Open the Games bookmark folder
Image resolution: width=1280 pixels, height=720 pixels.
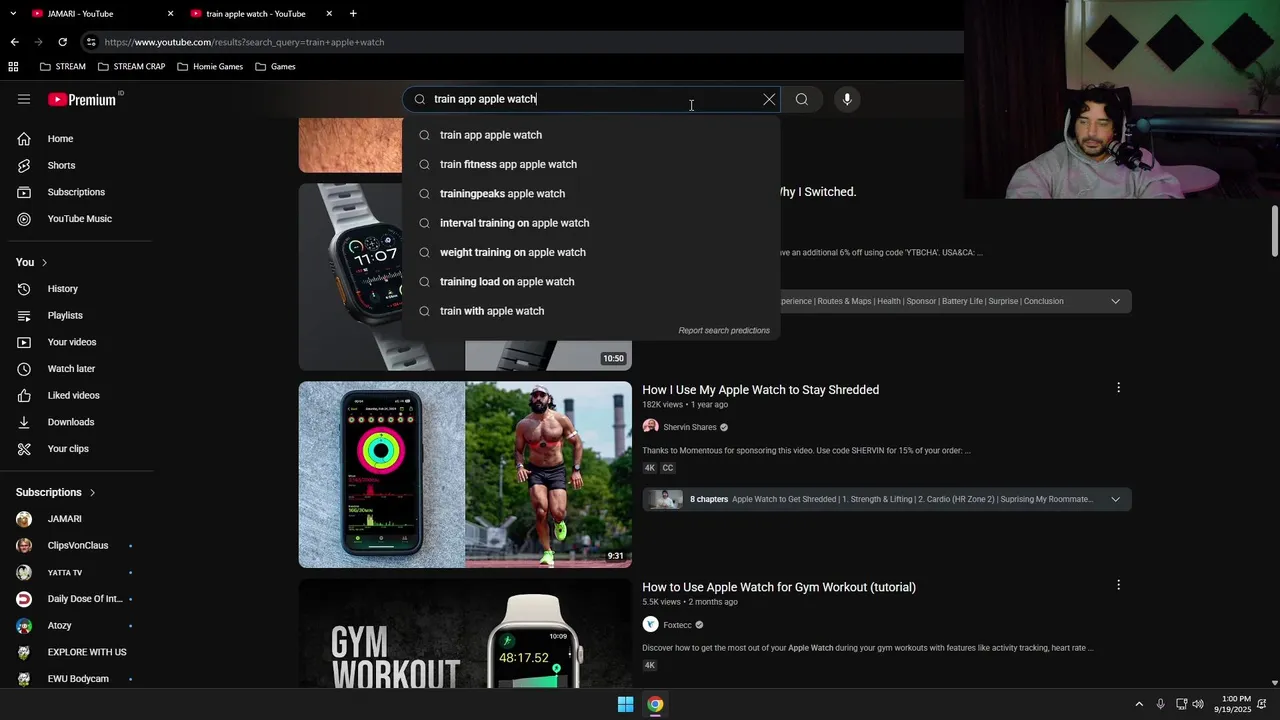click(275, 67)
